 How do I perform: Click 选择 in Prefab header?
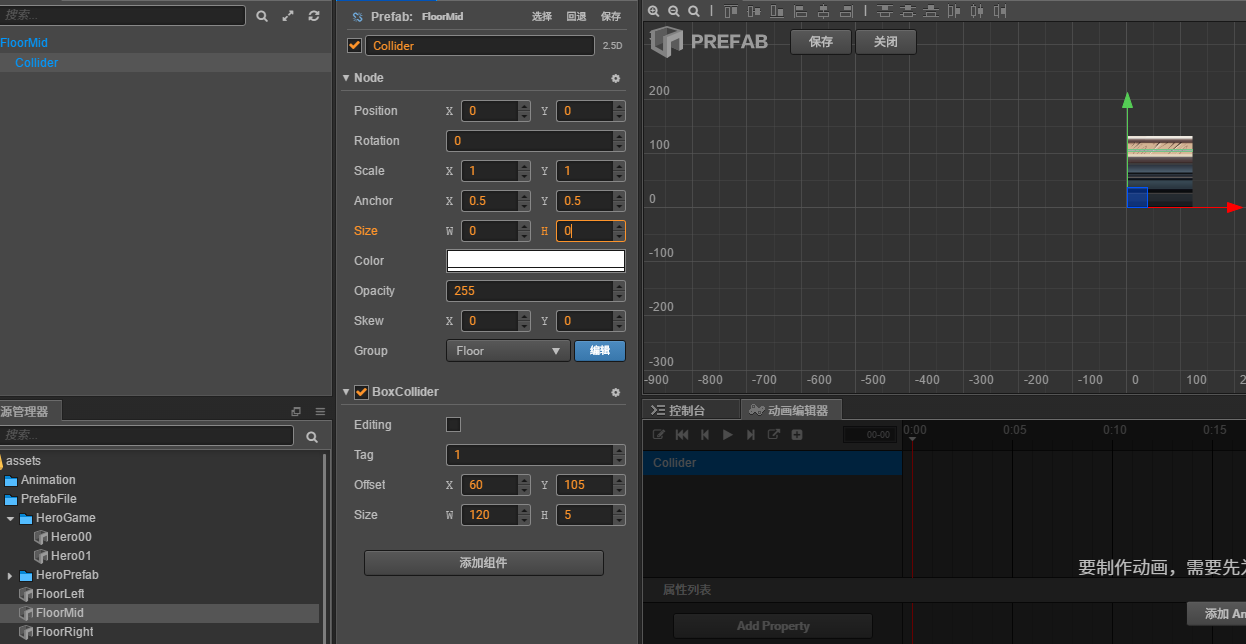coord(542,17)
